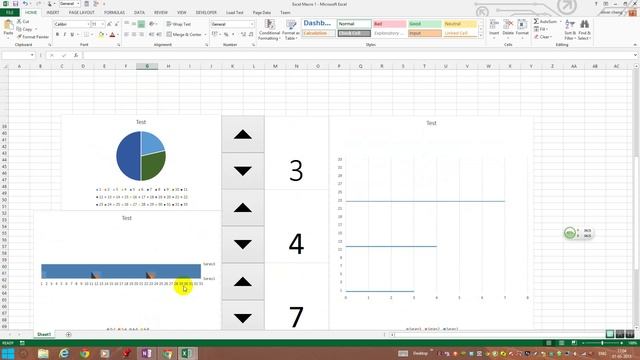Click the Insert Function fx icon

[x=76, y=55]
